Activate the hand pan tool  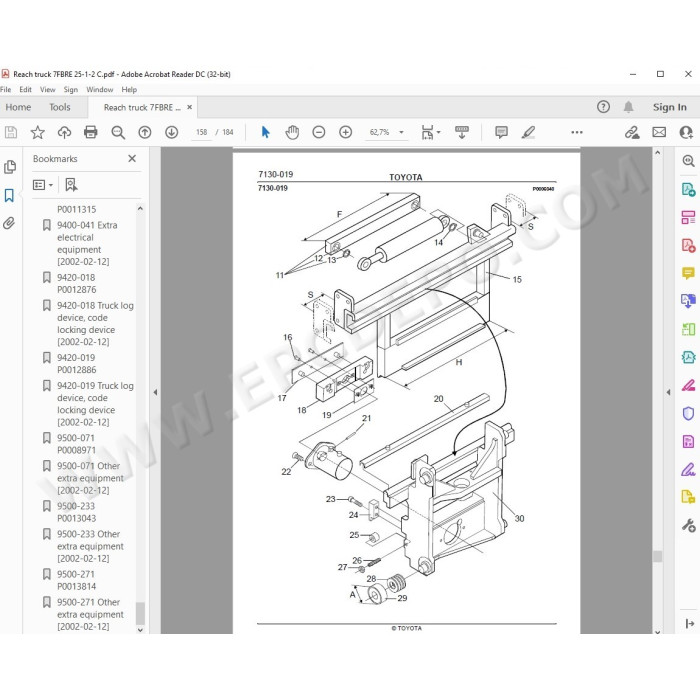[292, 132]
